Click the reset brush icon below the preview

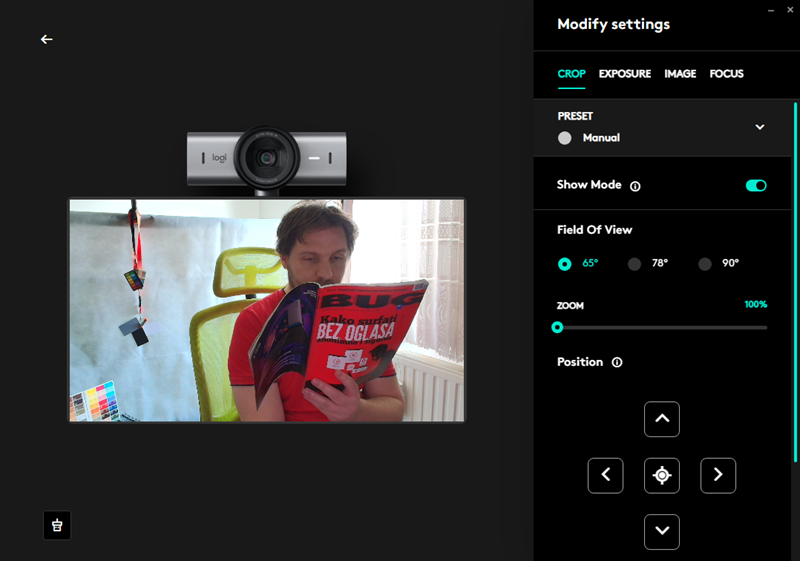57,525
